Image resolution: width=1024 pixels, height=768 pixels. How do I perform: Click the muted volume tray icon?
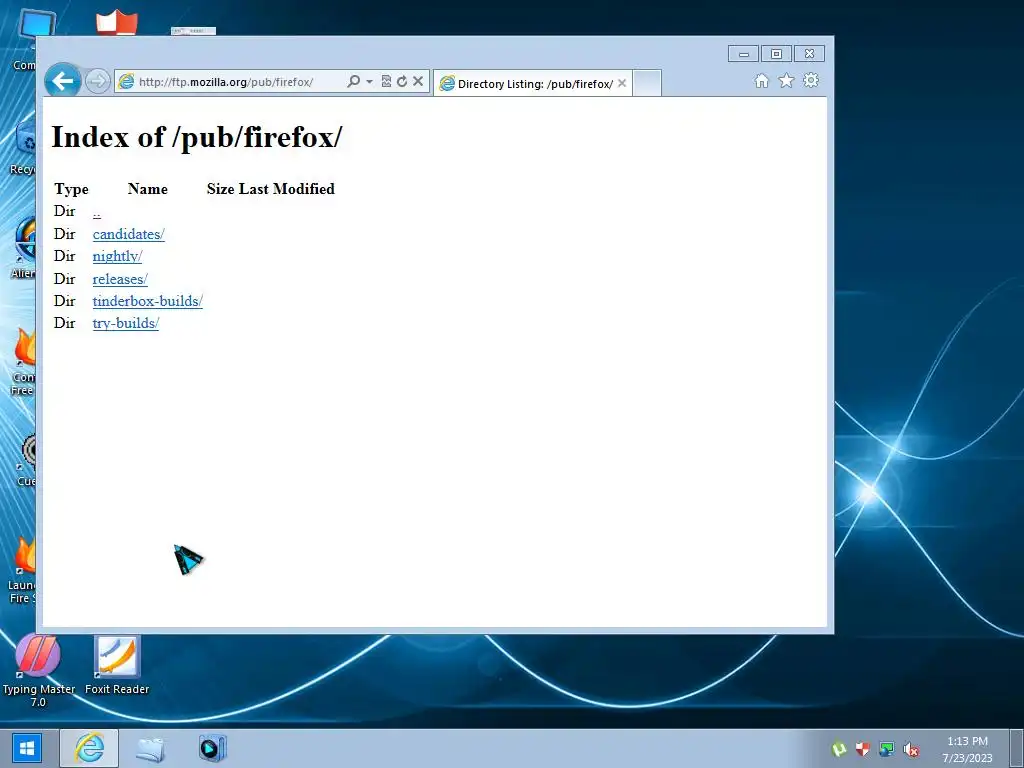pos(911,750)
